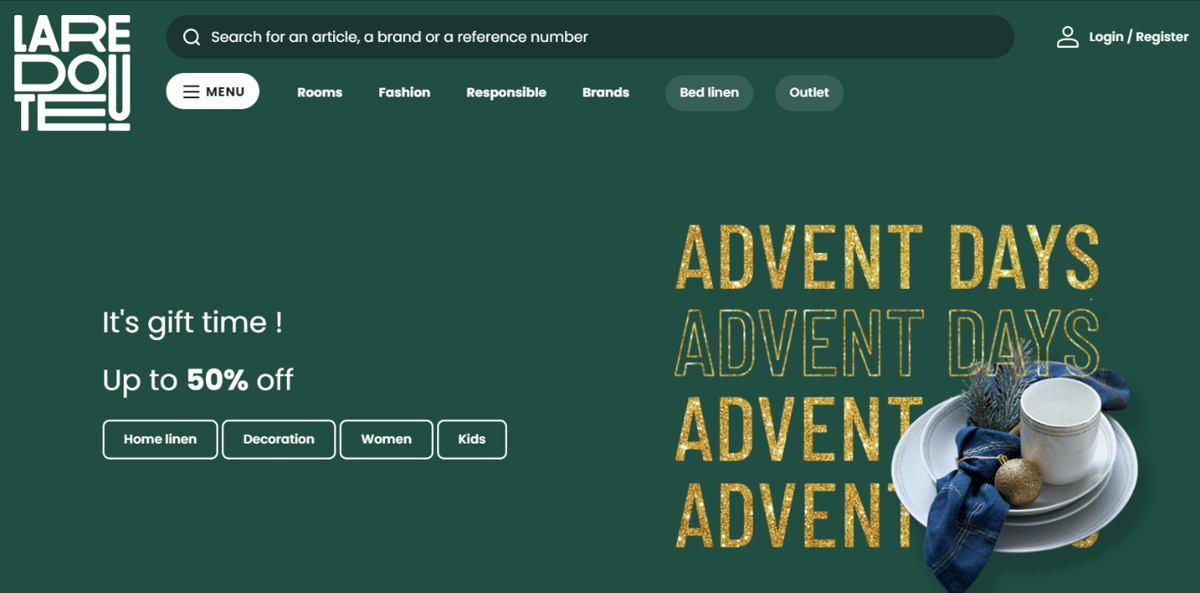Click the Home linen button
Image resolution: width=1200 pixels, height=593 pixels.
[160, 439]
